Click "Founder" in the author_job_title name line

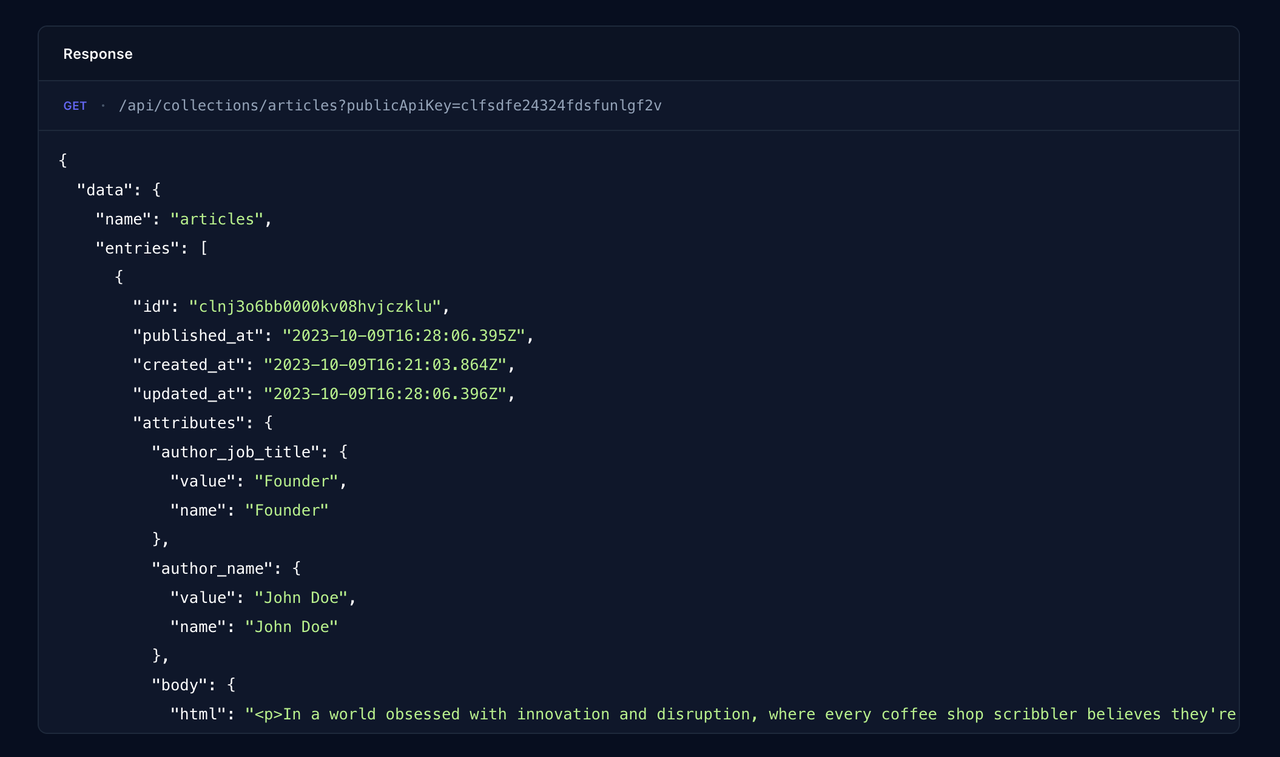pyautogui.click(x=287, y=510)
